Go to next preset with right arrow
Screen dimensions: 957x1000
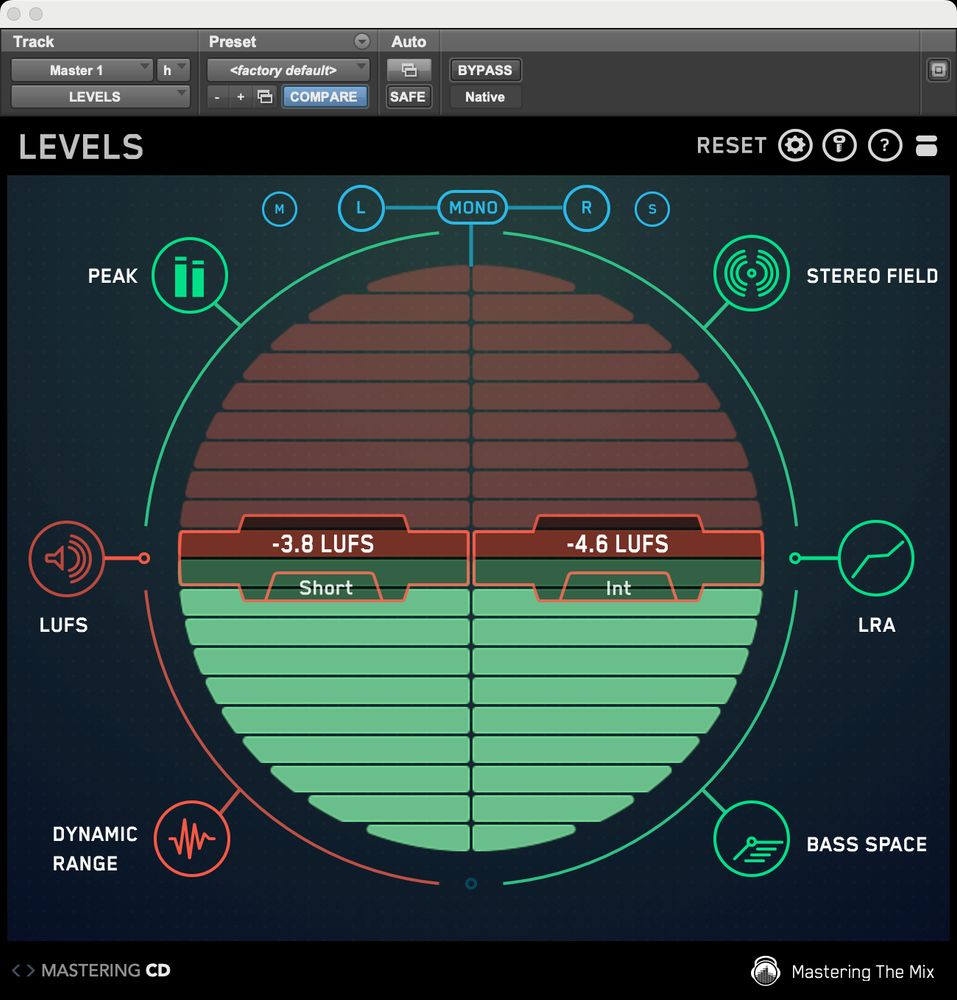pyautogui.click(x=30, y=971)
